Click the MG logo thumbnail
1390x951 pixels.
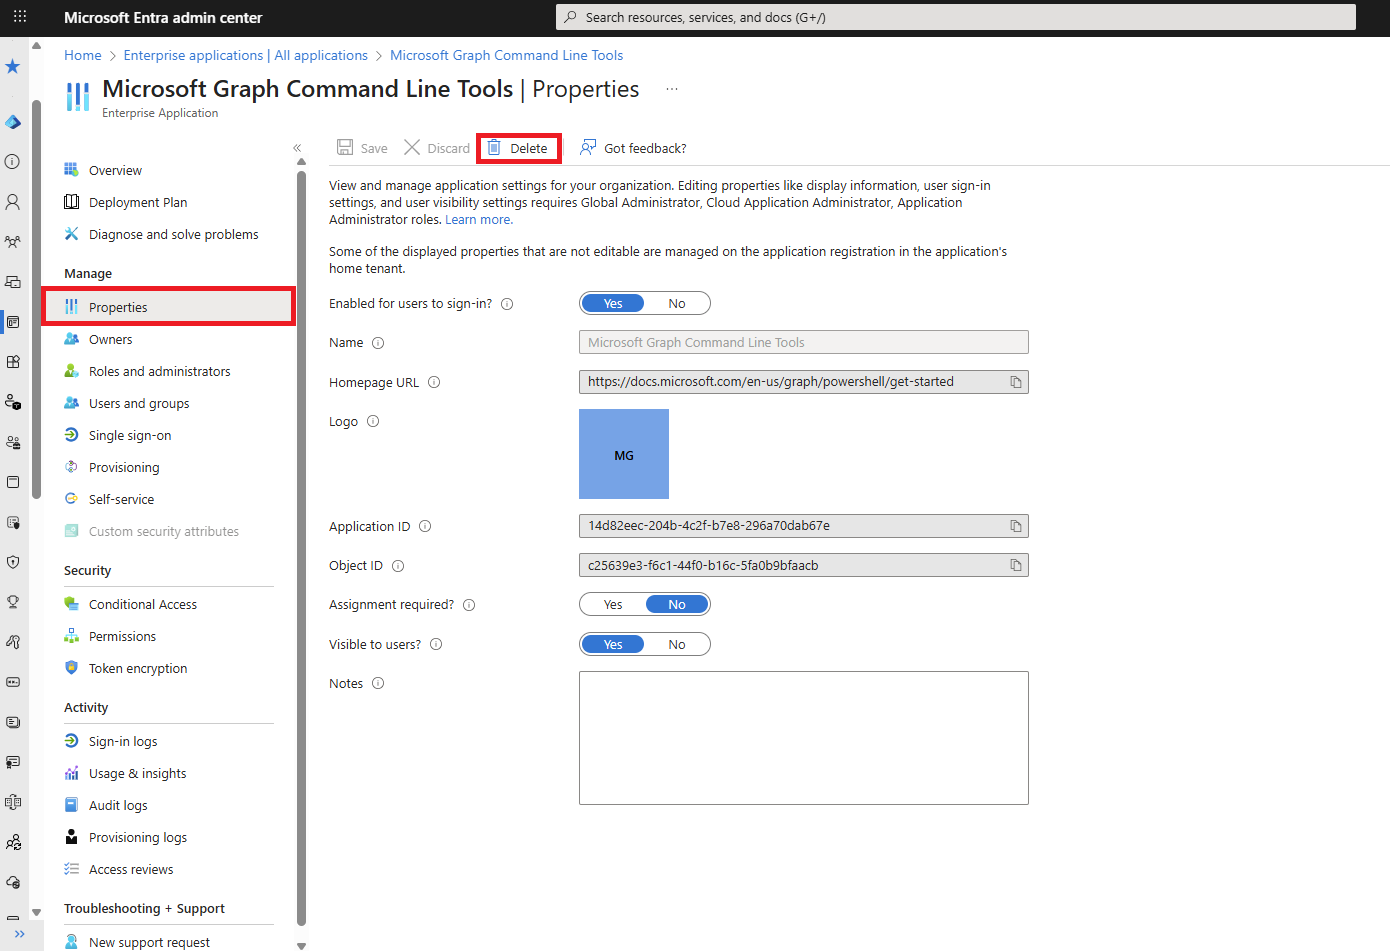(x=624, y=454)
